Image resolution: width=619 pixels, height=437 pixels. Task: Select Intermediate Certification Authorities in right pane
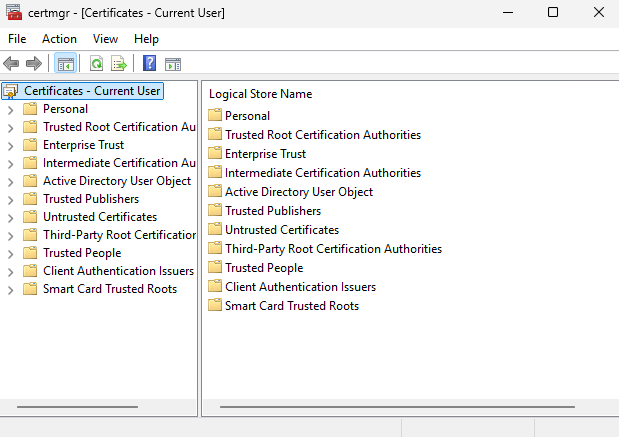click(323, 173)
